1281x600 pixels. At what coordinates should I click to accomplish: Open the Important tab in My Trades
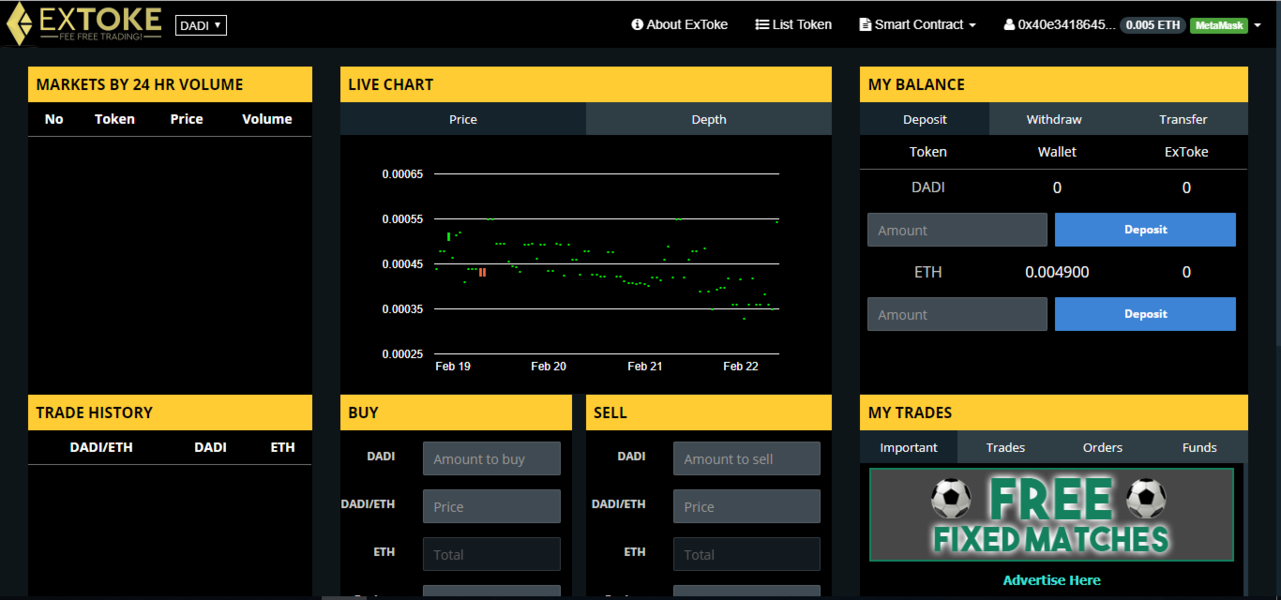(908, 447)
